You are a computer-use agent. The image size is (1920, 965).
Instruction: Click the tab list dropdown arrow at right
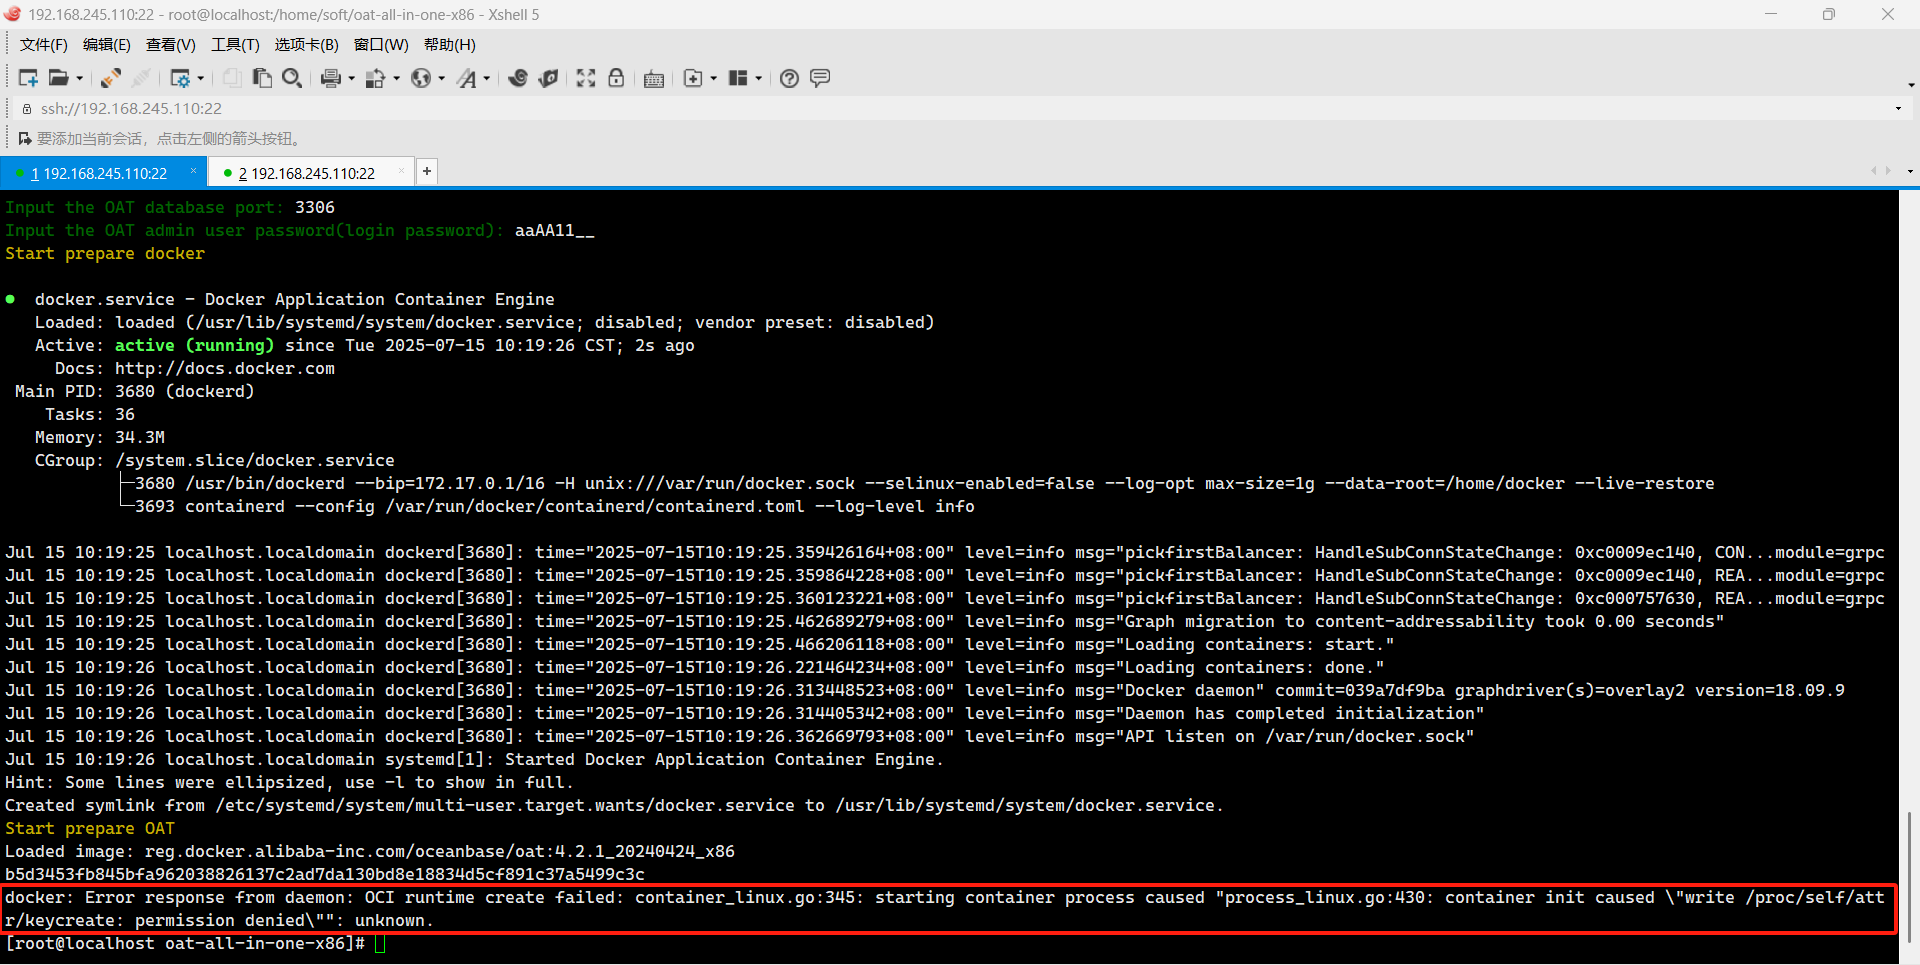[x=1909, y=171]
